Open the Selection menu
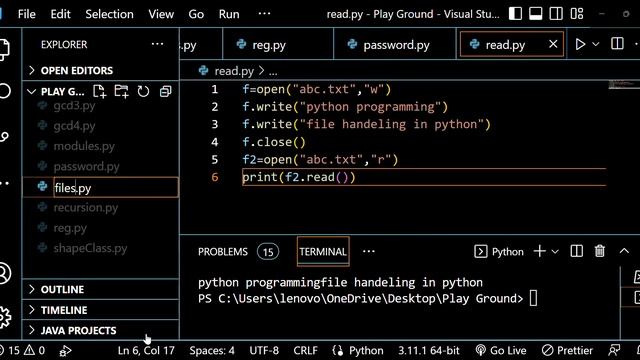640x360 pixels. click(109, 14)
